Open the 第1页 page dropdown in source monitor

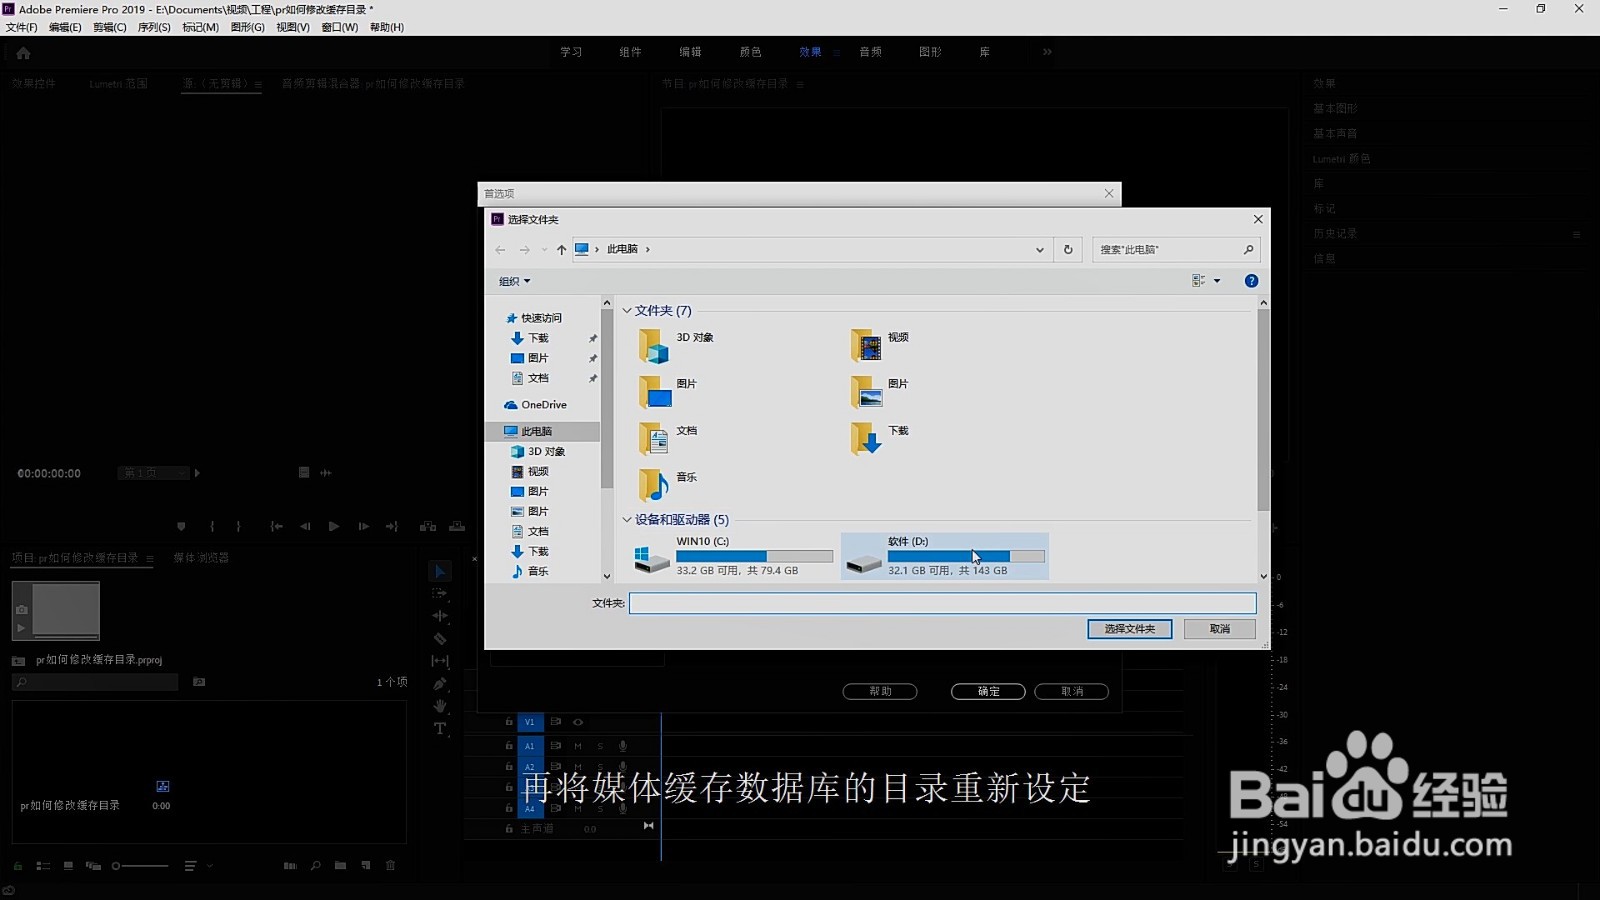click(x=155, y=473)
